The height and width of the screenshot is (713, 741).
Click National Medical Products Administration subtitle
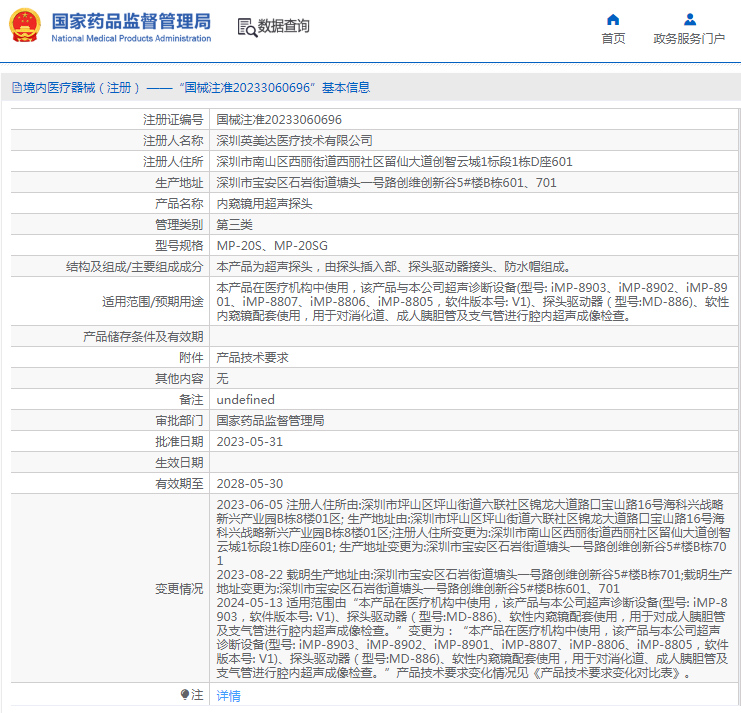(x=131, y=38)
